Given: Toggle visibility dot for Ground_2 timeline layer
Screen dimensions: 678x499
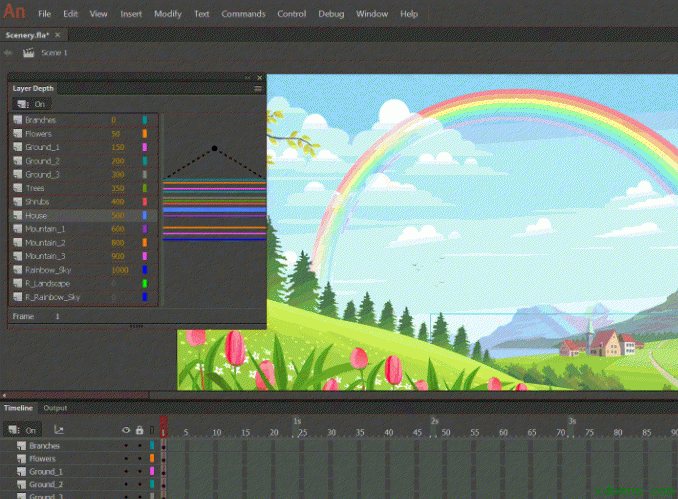Looking at the screenshot, I should 126,484.
